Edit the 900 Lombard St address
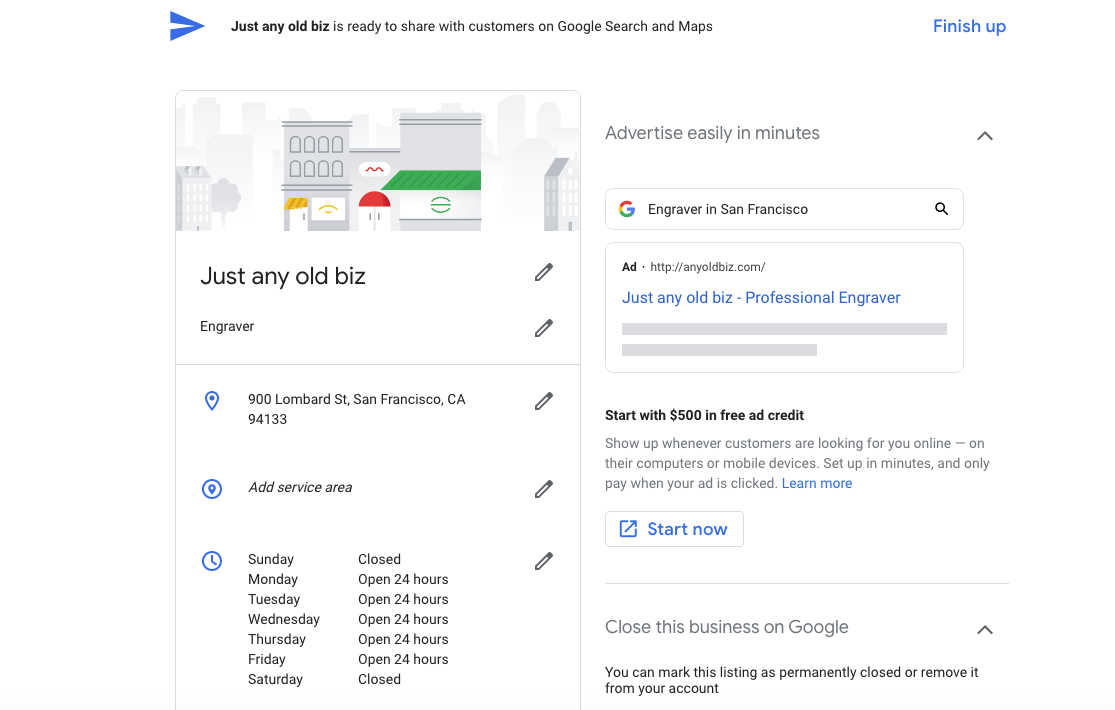1115x710 pixels. point(544,401)
